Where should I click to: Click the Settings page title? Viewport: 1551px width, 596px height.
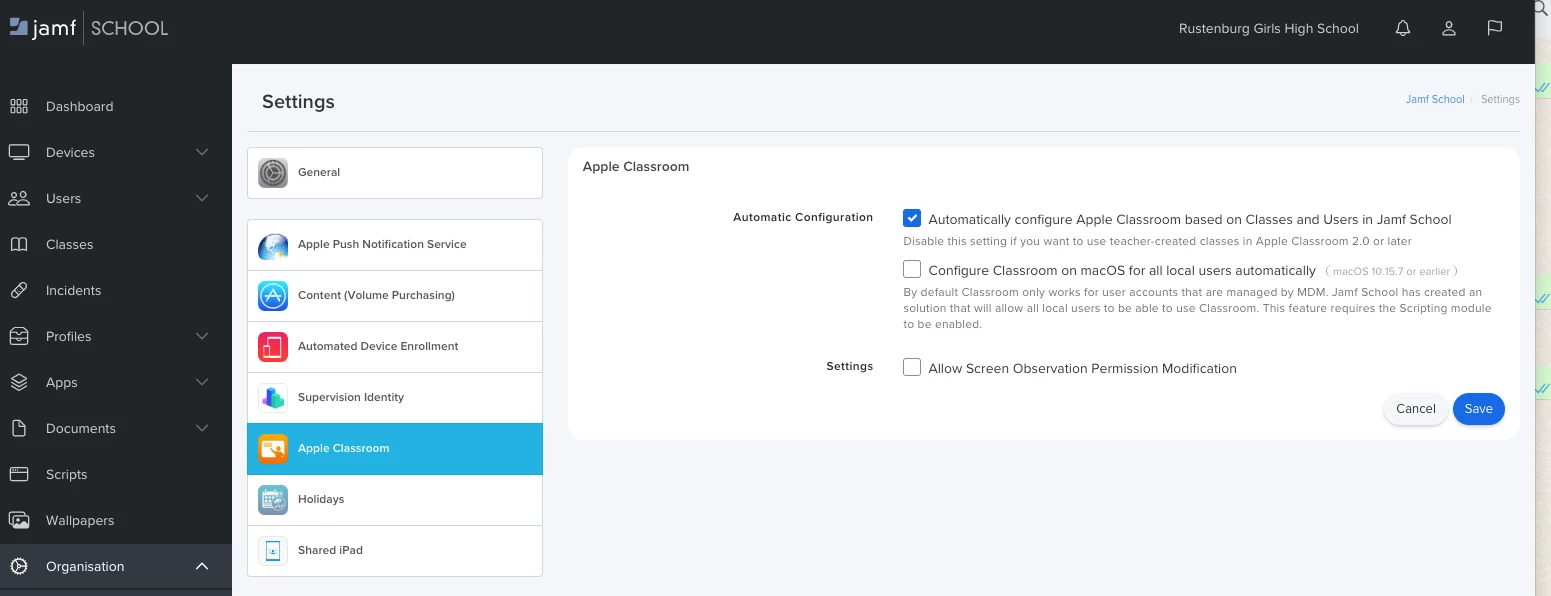[298, 102]
